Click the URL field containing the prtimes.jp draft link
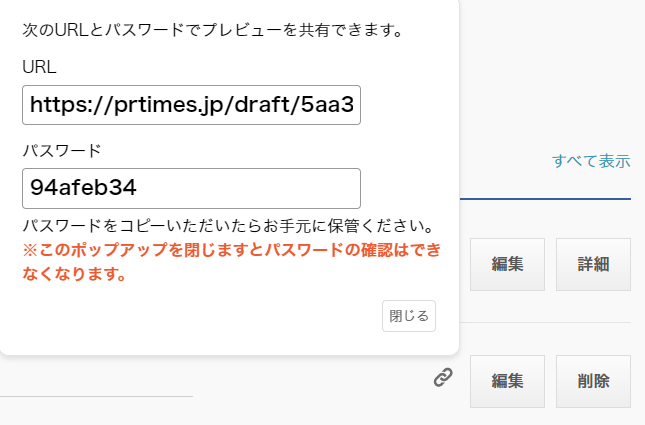 190,105
